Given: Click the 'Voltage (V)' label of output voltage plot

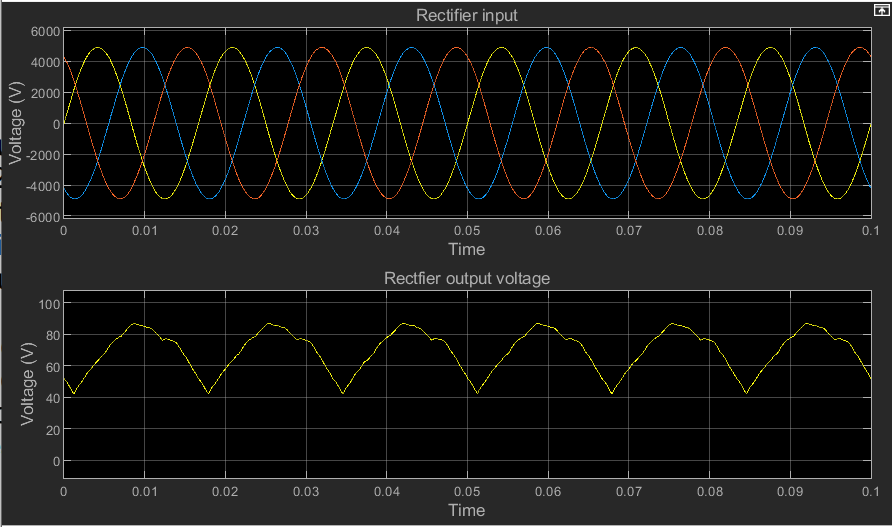Looking at the screenshot, I should (x=27, y=384).
